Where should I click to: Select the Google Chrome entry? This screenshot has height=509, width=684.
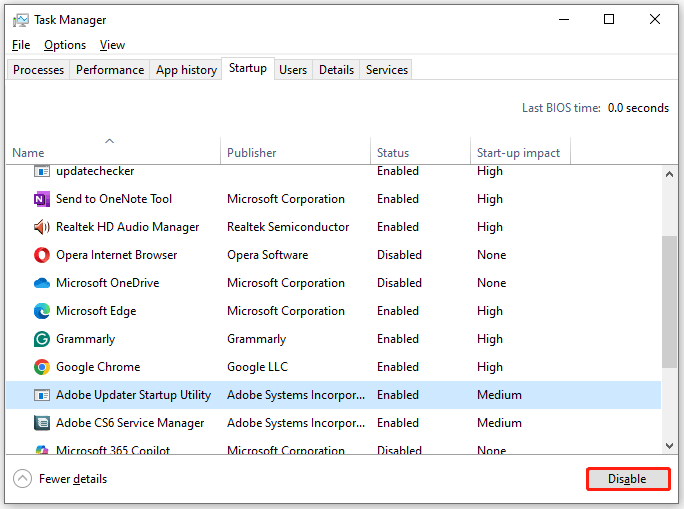pyautogui.click(x=98, y=367)
